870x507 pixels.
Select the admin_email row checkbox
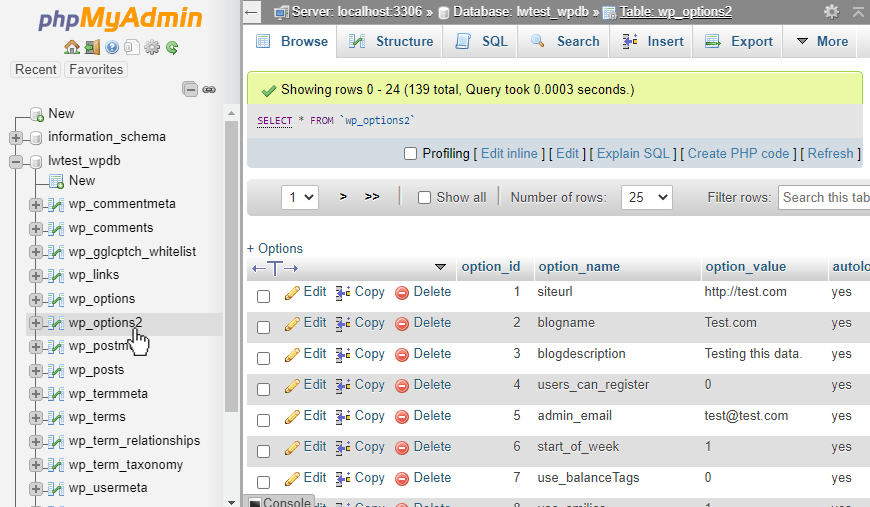click(x=264, y=420)
